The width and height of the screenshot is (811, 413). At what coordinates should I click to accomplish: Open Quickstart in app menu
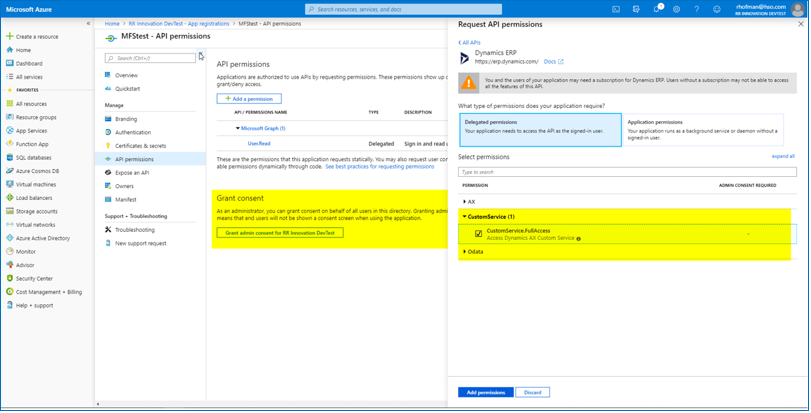tap(127, 89)
